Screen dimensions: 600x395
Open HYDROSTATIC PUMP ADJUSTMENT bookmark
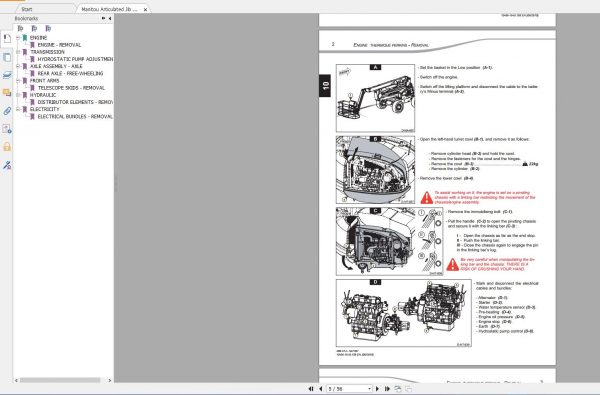[75, 59]
